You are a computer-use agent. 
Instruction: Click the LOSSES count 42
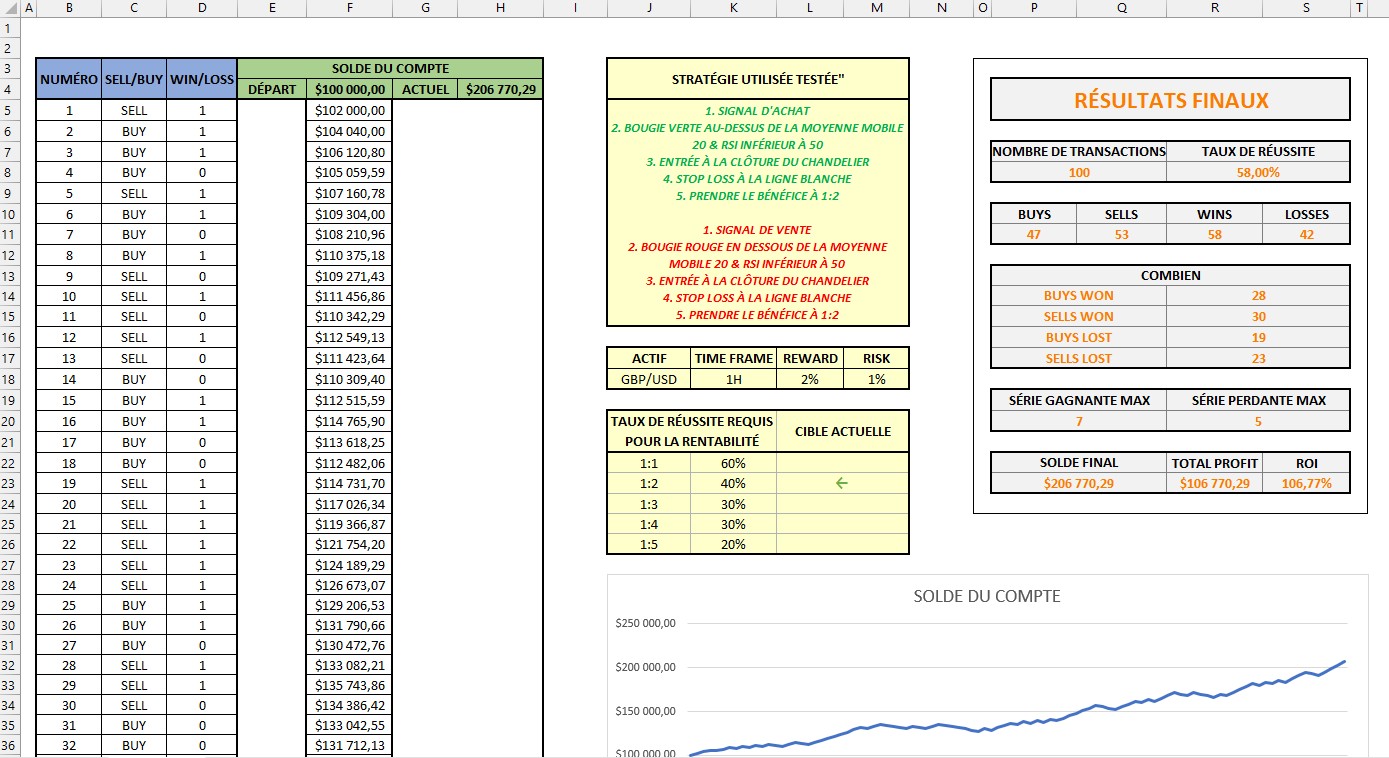1306,234
